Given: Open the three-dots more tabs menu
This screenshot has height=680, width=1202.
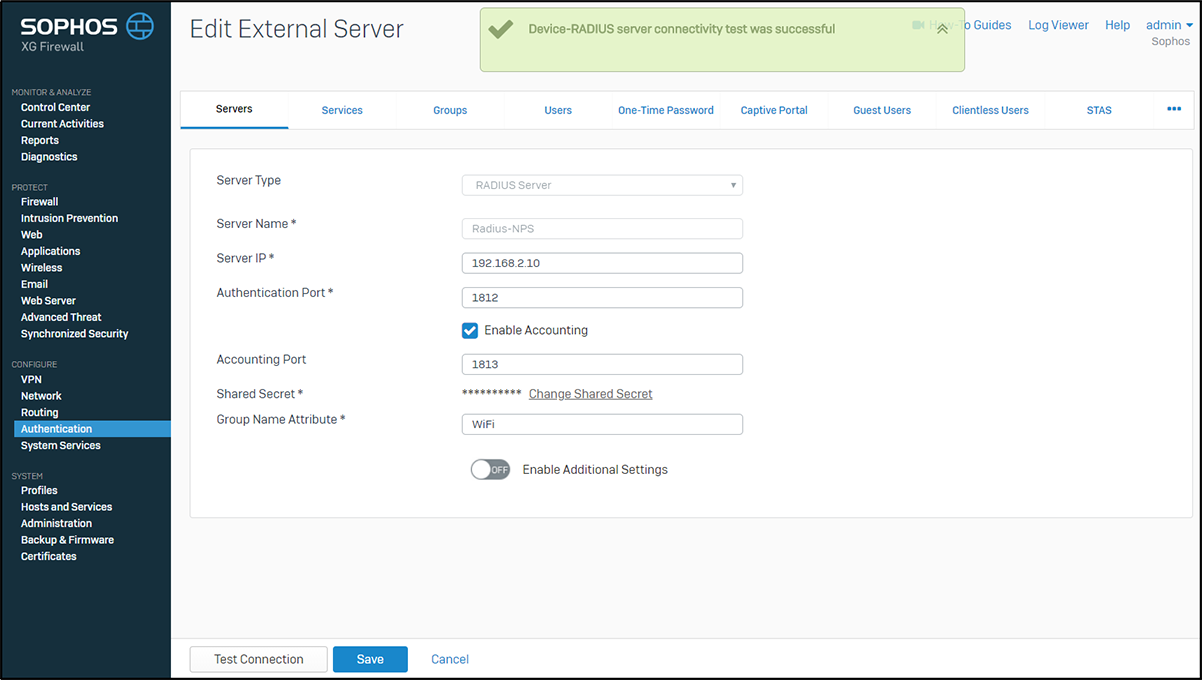Looking at the screenshot, I should pos(1174,109).
